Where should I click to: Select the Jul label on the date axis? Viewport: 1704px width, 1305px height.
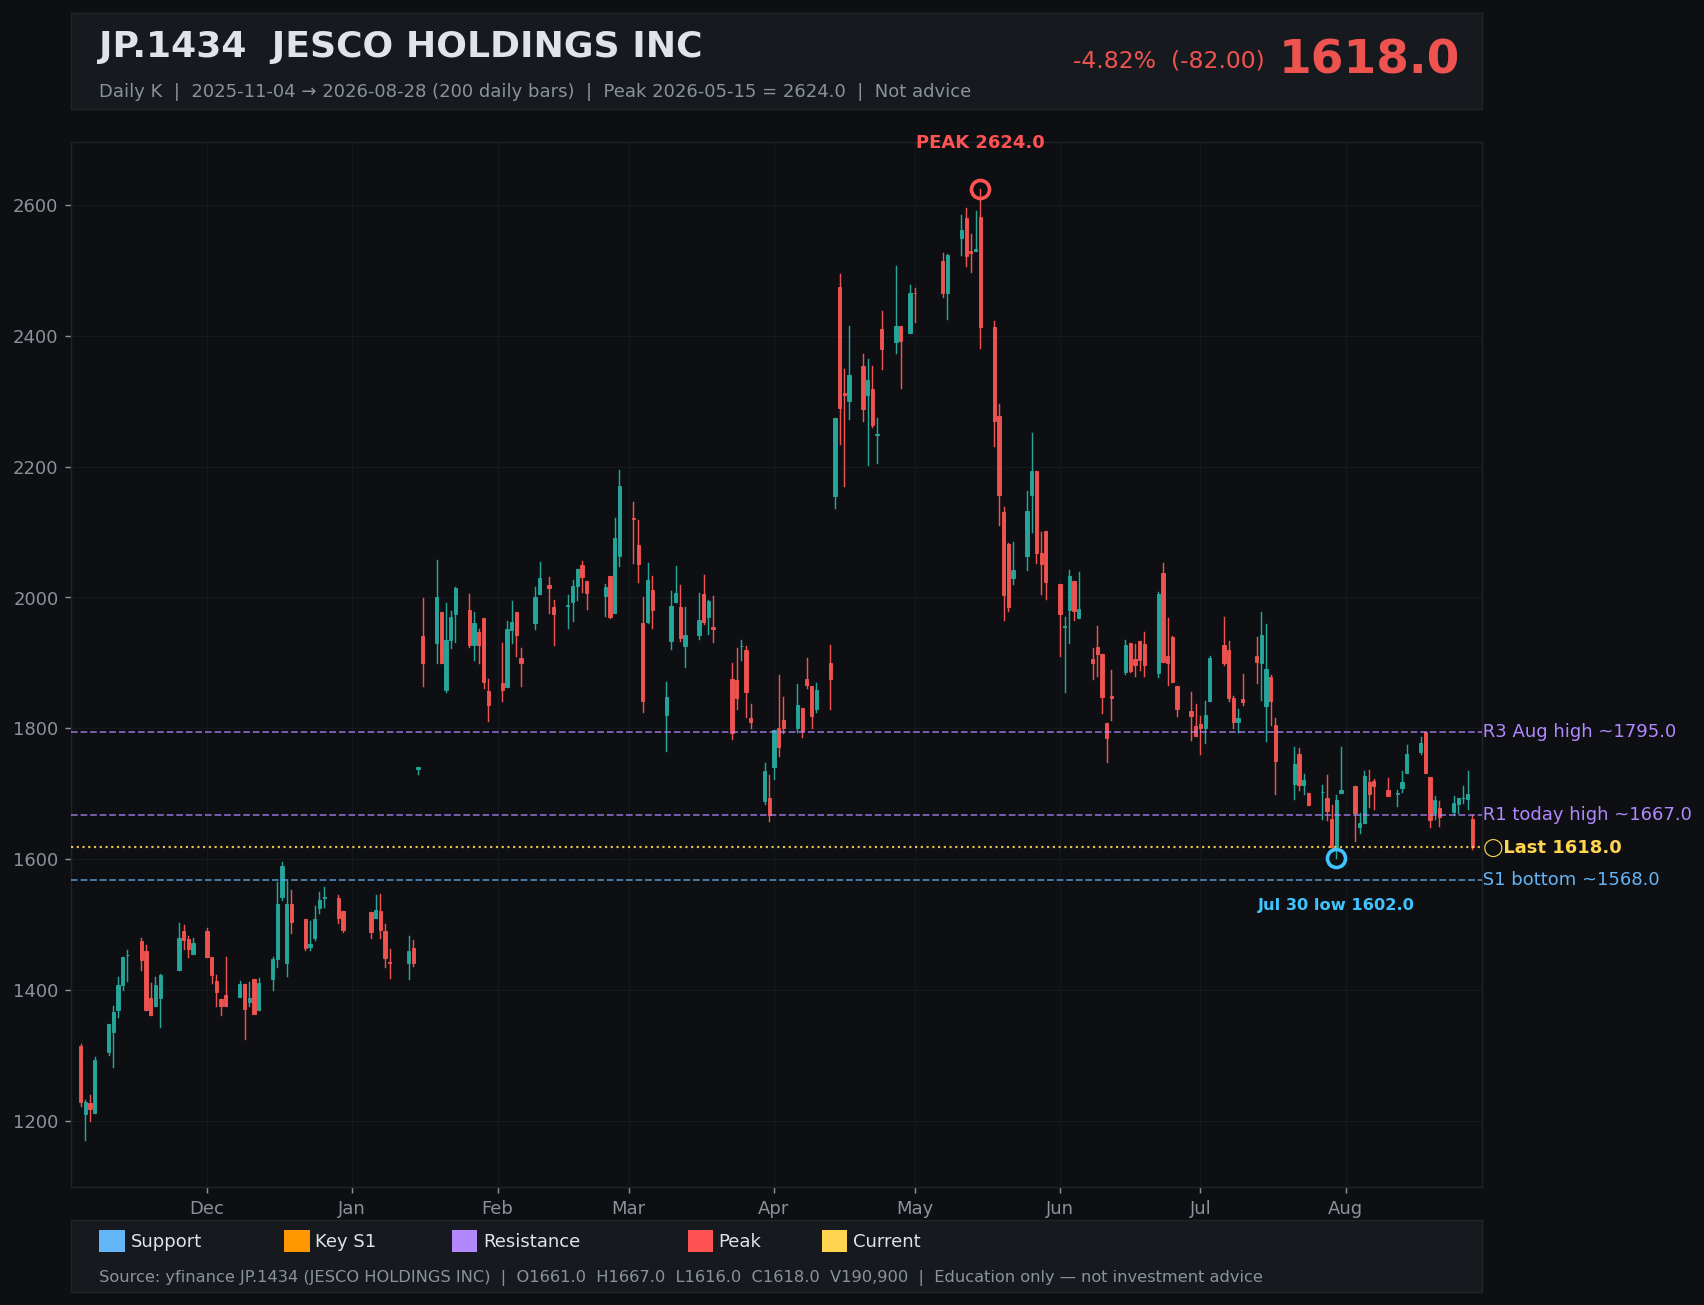tap(1200, 1208)
